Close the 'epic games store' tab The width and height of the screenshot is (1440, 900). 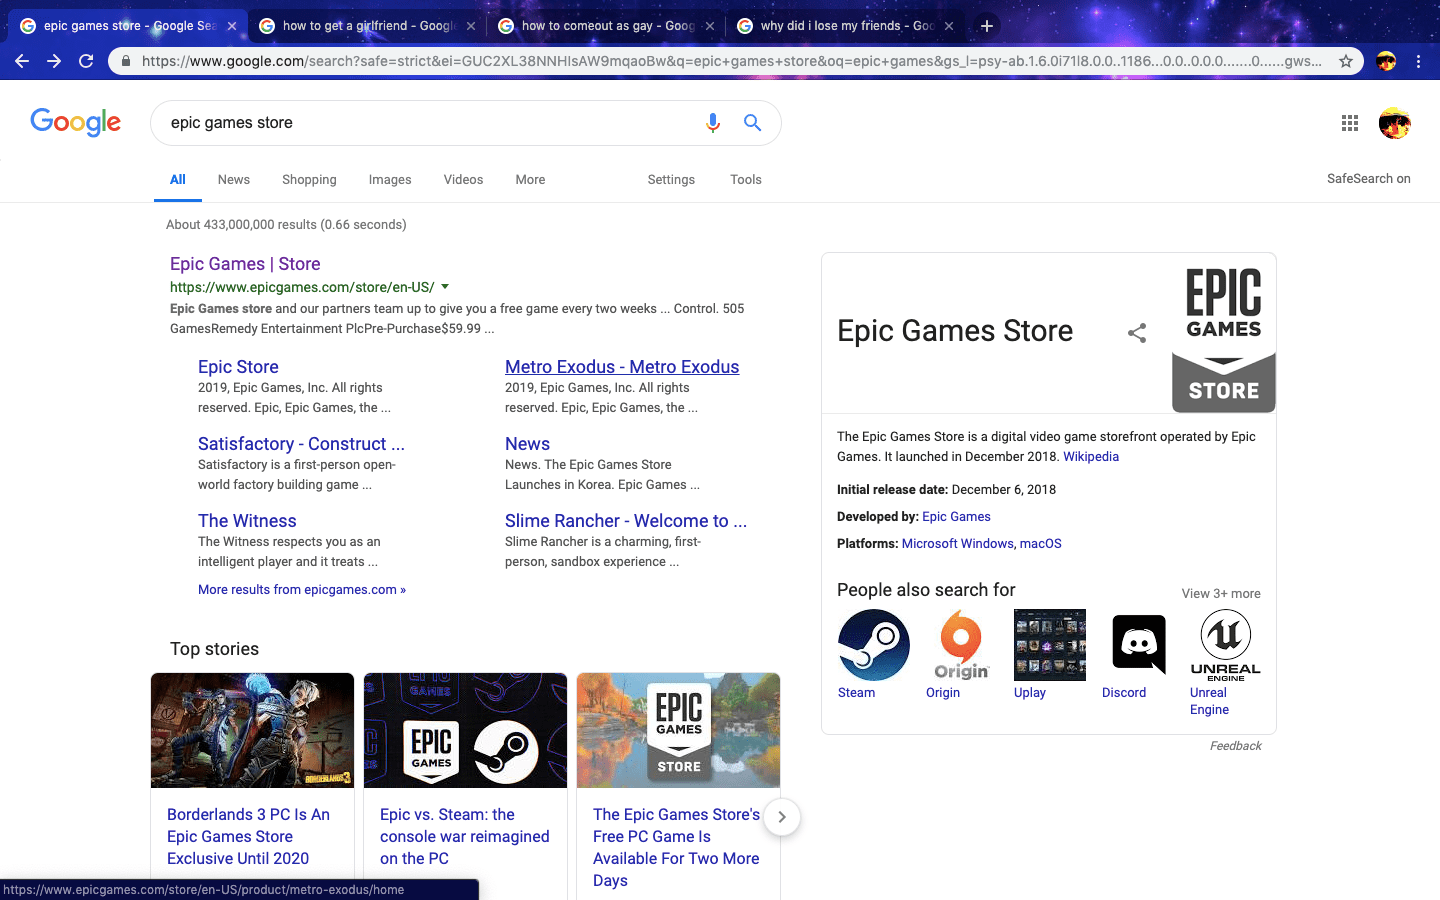click(x=232, y=26)
